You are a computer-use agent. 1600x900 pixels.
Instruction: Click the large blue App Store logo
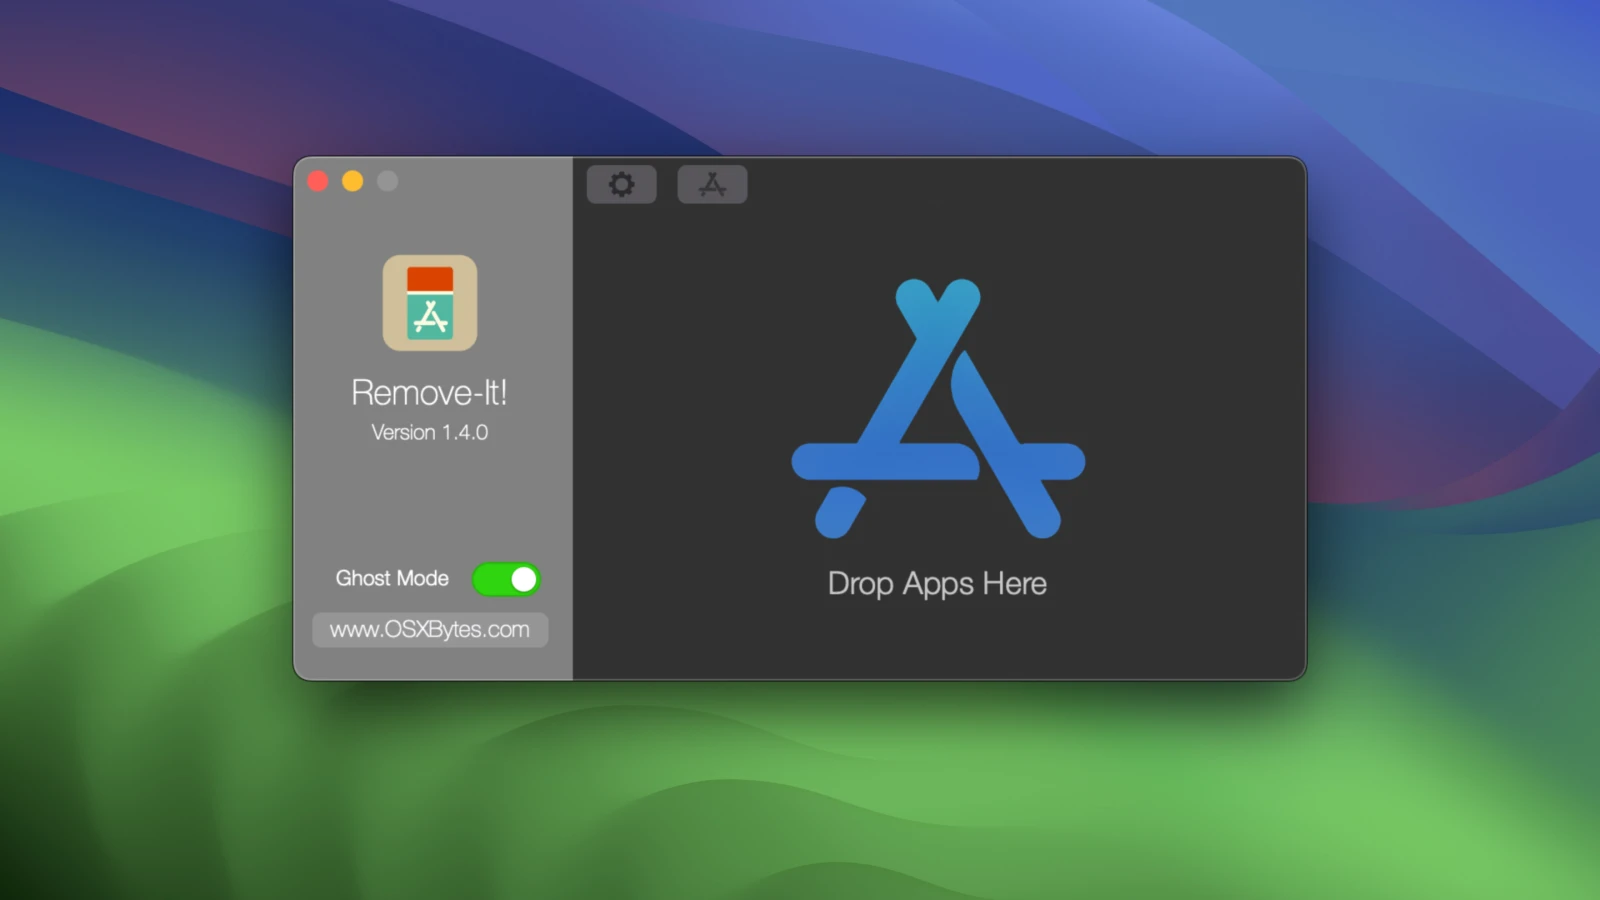pyautogui.click(x=937, y=408)
